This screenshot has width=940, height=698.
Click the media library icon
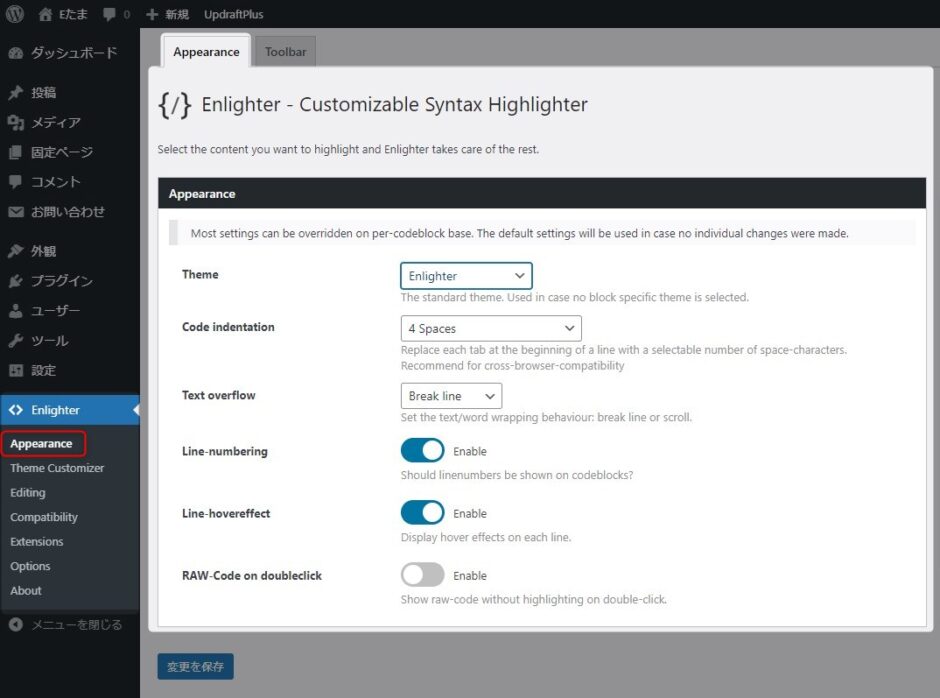(x=16, y=122)
